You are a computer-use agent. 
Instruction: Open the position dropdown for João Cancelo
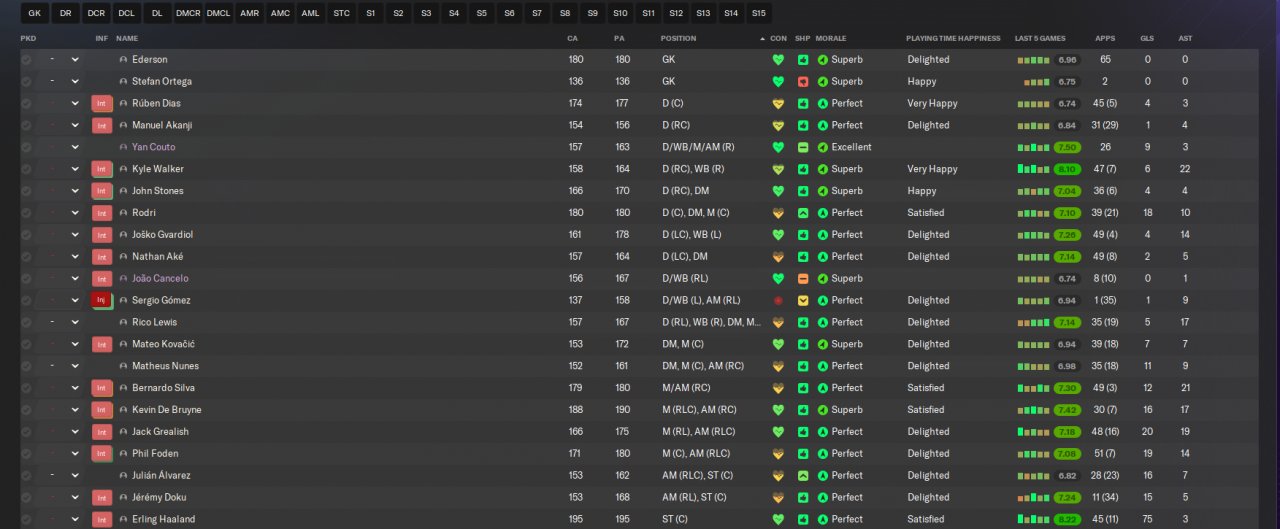coord(74,278)
